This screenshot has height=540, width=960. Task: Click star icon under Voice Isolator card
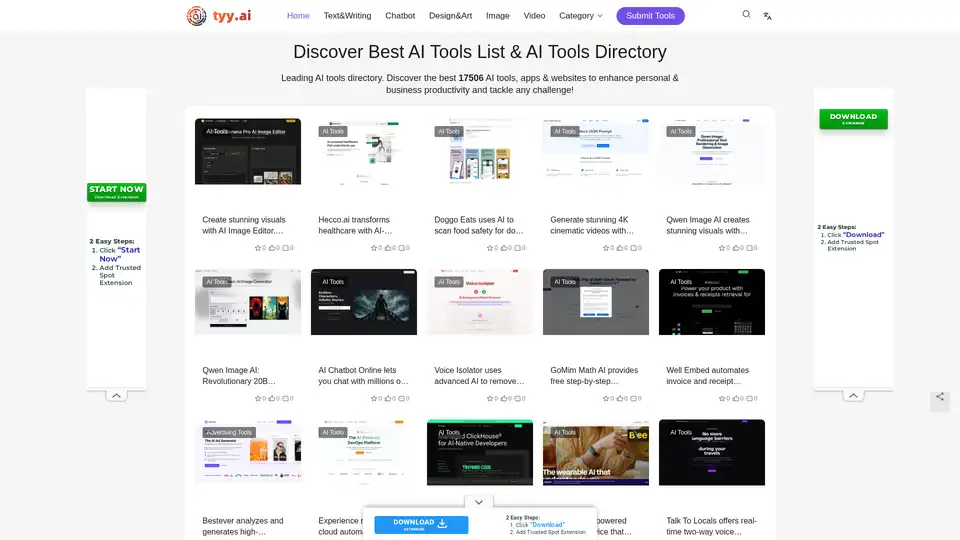[490, 398]
